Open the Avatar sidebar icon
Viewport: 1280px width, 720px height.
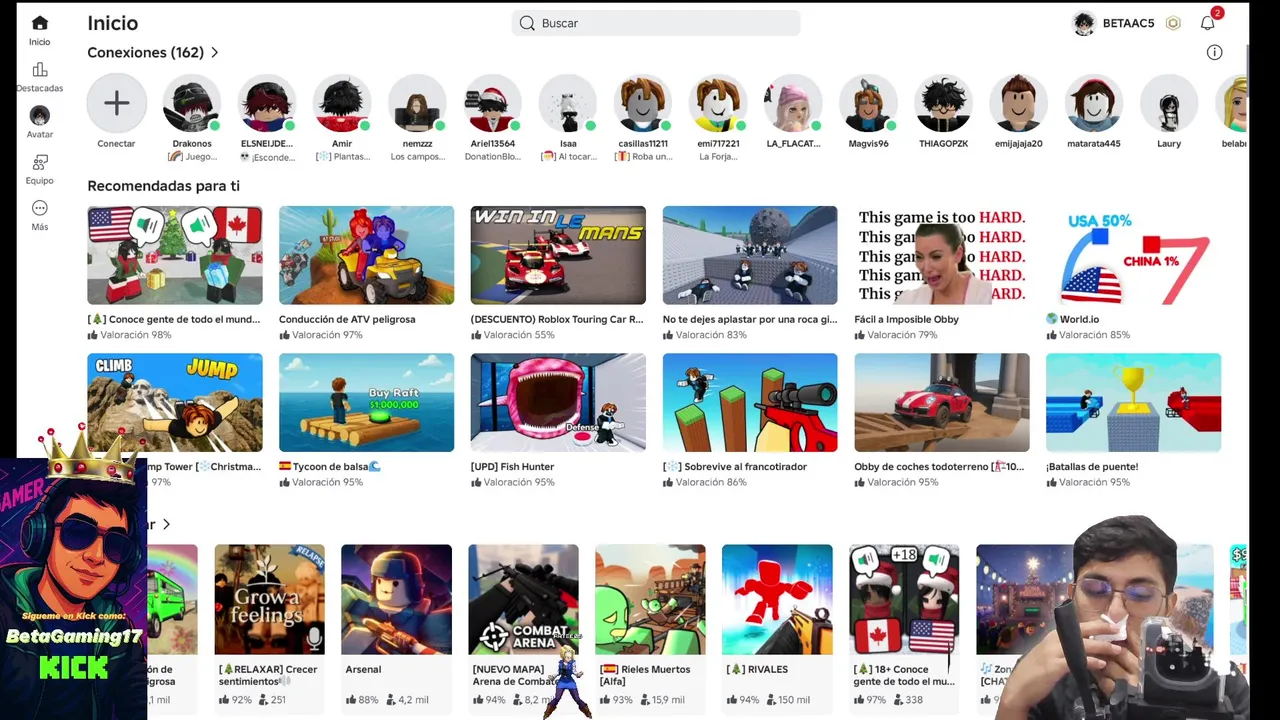(39, 116)
